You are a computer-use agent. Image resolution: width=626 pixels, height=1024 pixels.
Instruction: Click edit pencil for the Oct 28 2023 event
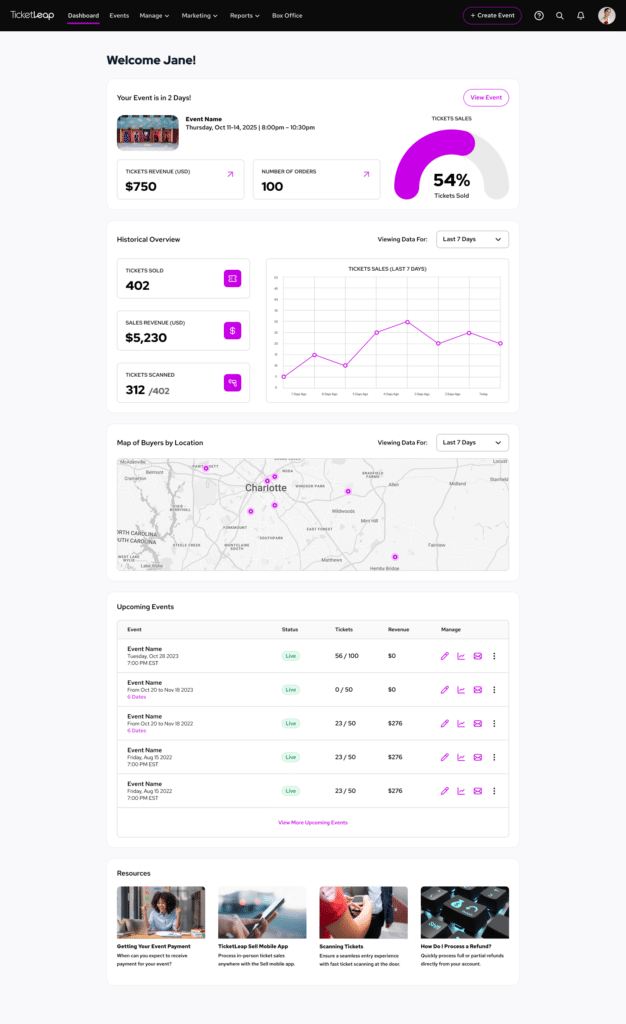[x=445, y=656]
